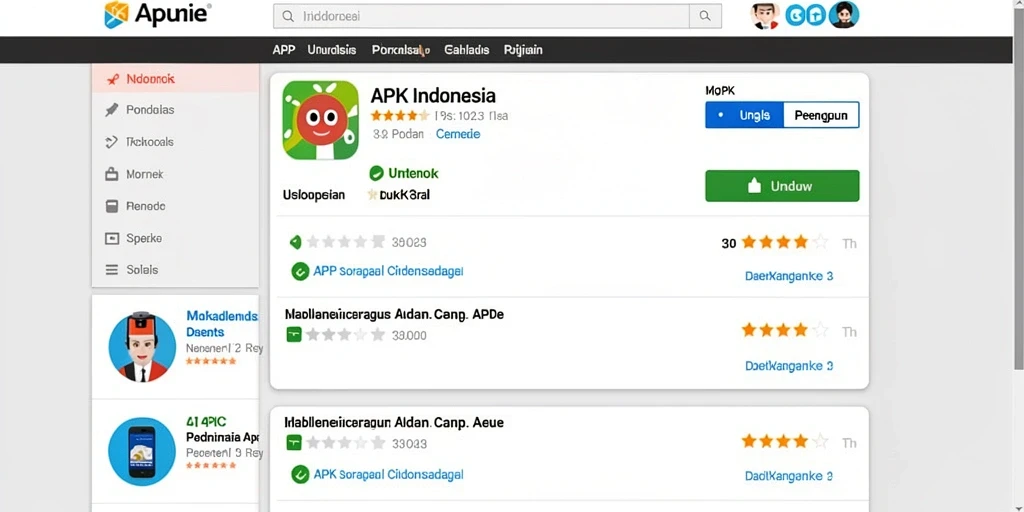Viewport: 1024px width, 512px height.
Task: Click inside the search input field
Action: [481, 16]
